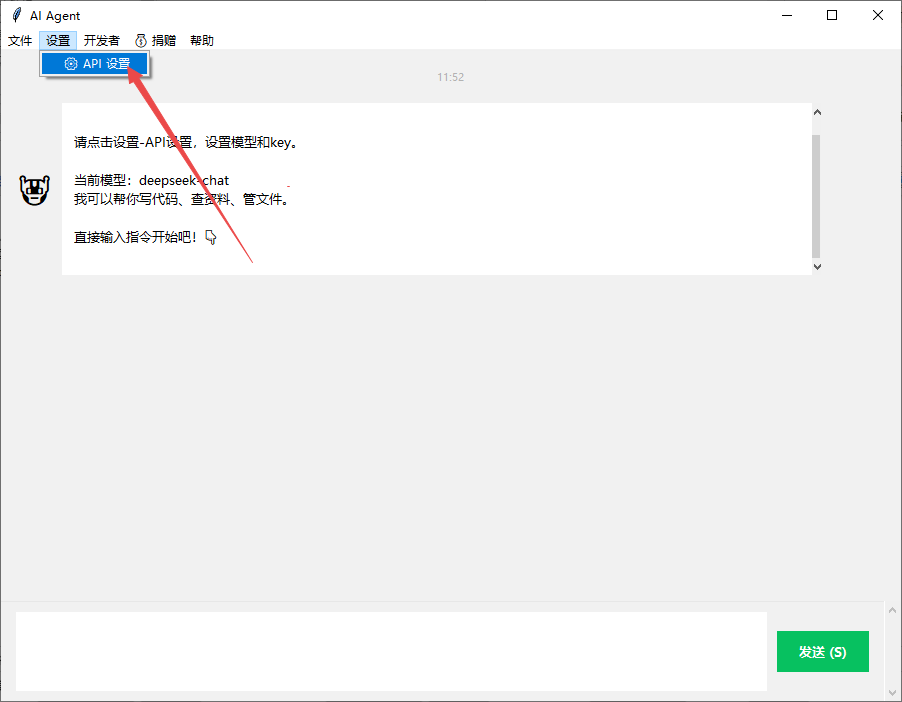The image size is (902, 702).
Task: Collapse the open 设置 menu
Action: click(58, 41)
